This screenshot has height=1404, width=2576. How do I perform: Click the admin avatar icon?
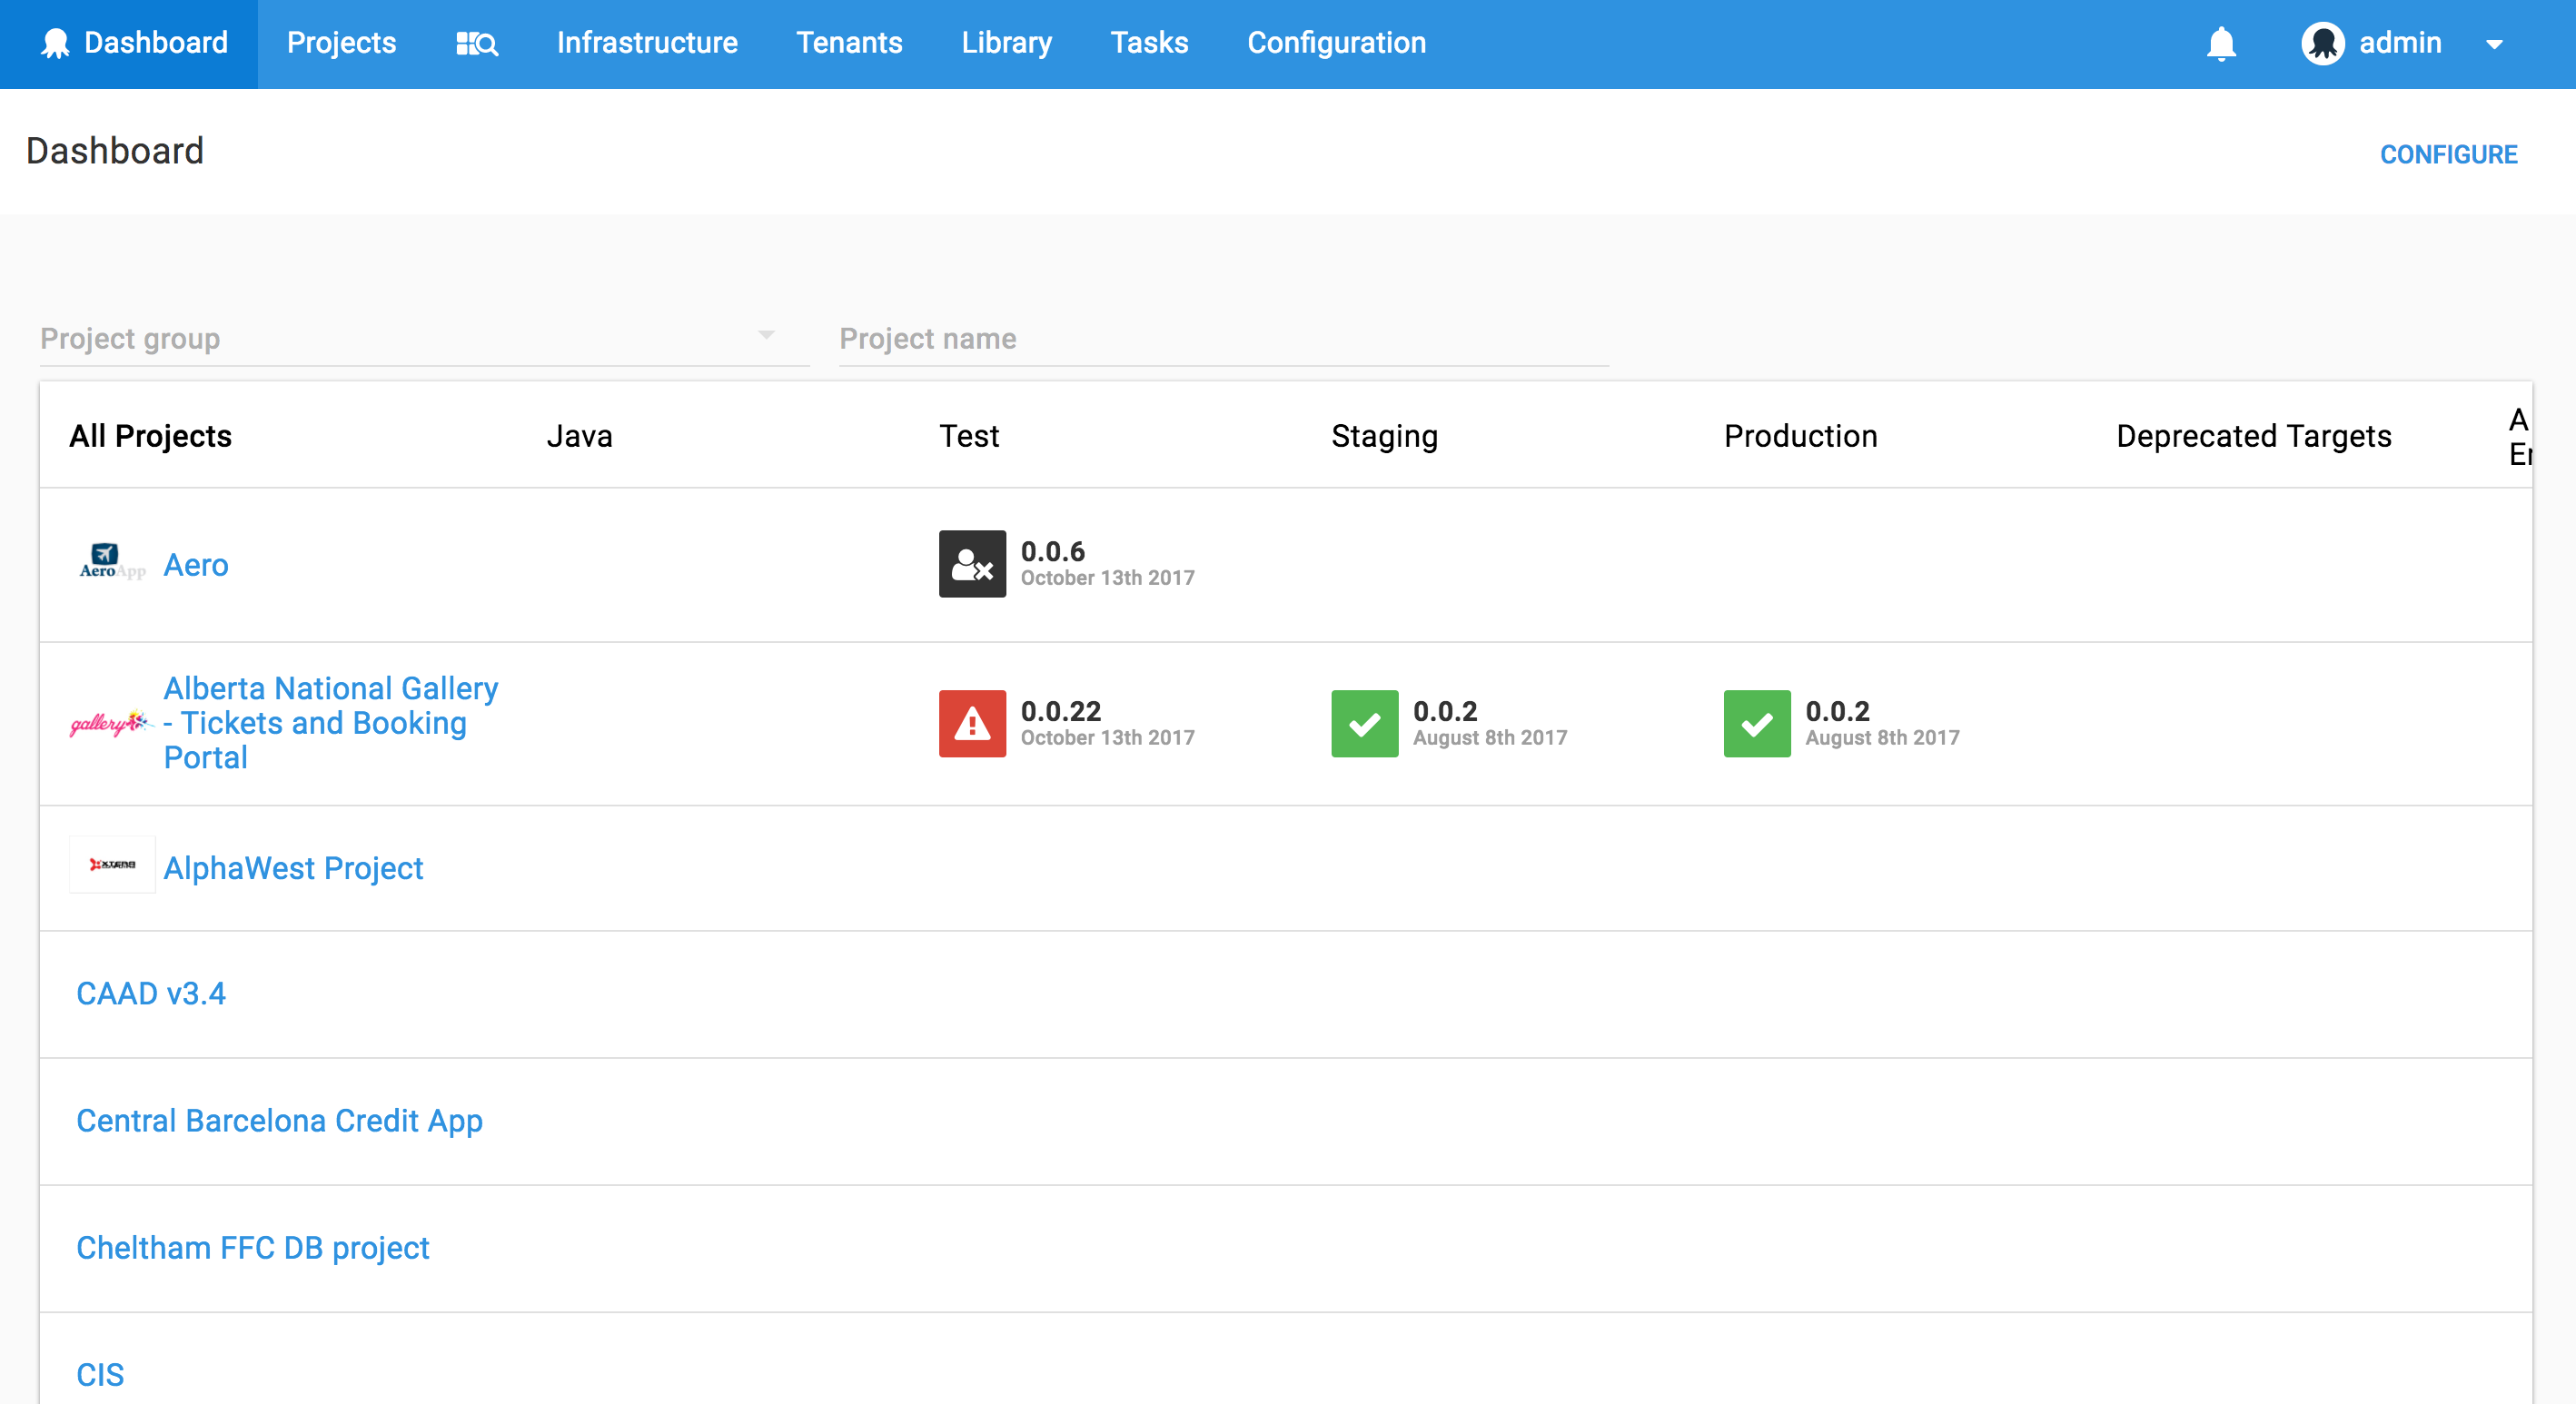(2324, 43)
